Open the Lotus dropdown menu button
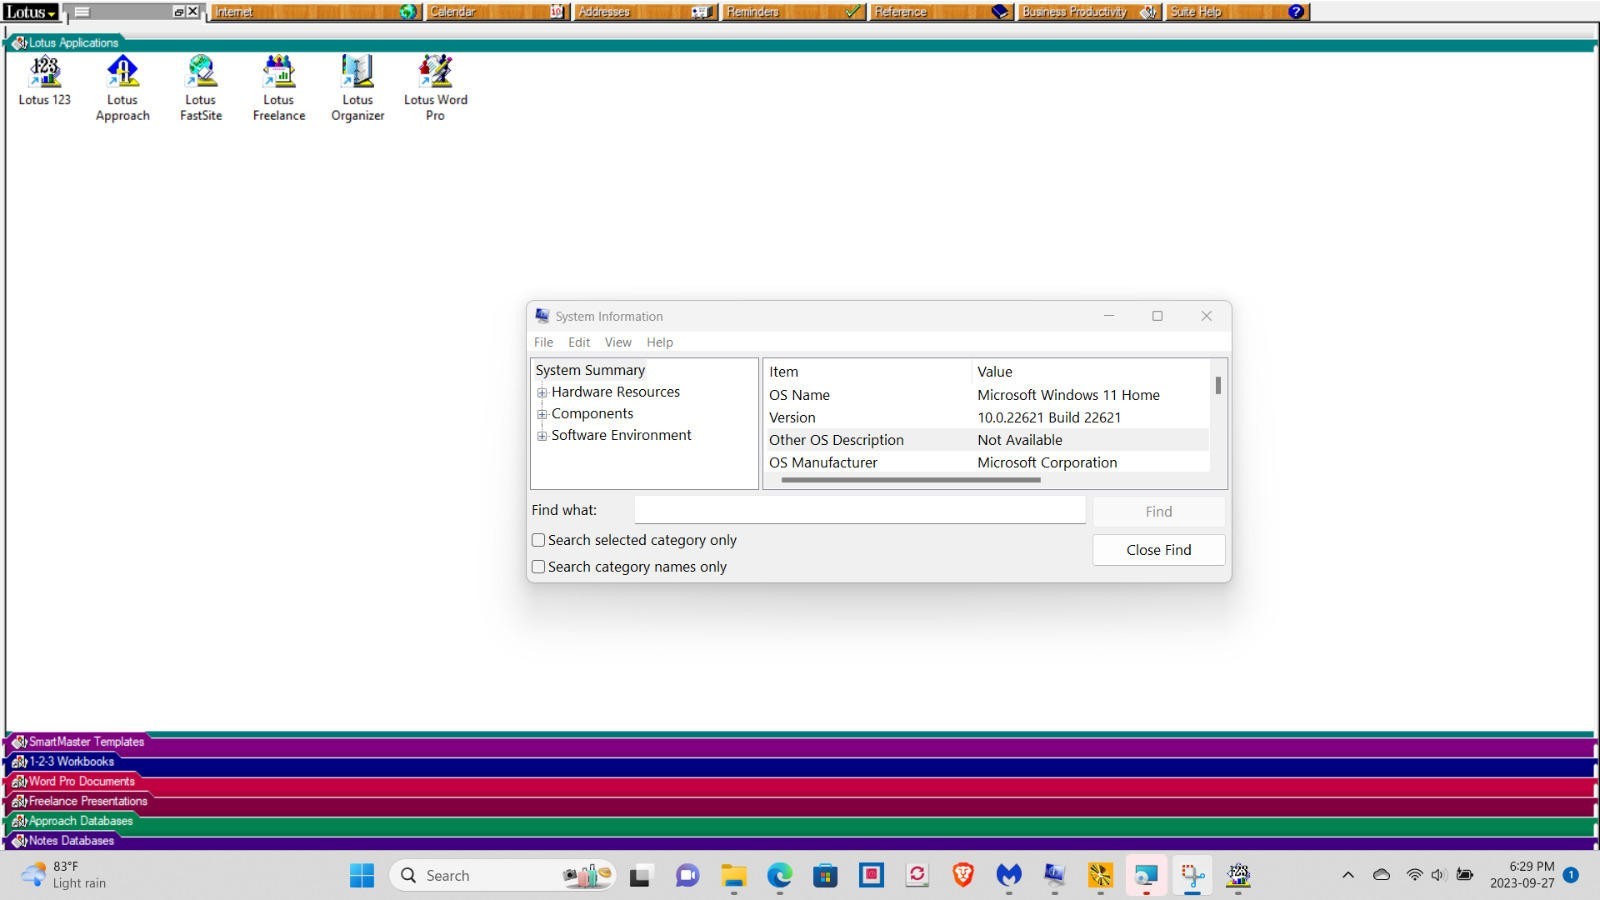This screenshot has width=1600, height=900. [x=31, y=12]
